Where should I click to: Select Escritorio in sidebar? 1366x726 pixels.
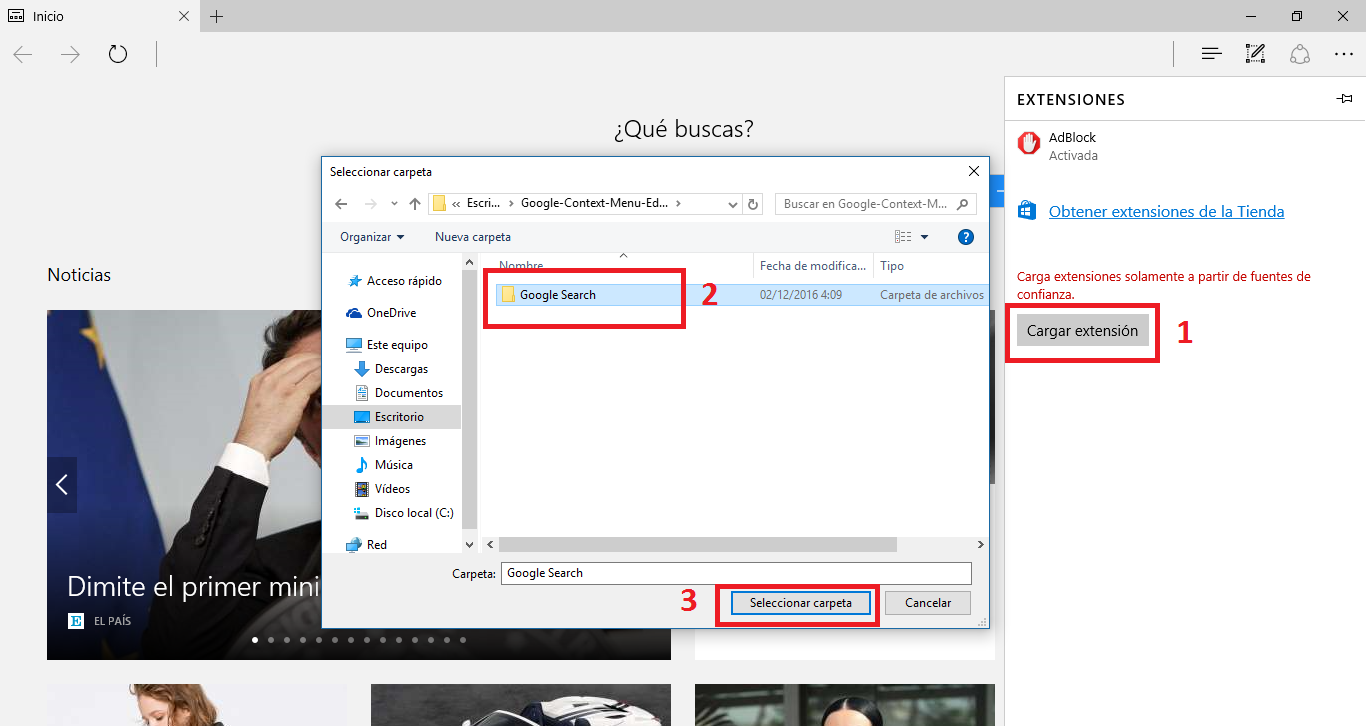(x=391, y=417)
